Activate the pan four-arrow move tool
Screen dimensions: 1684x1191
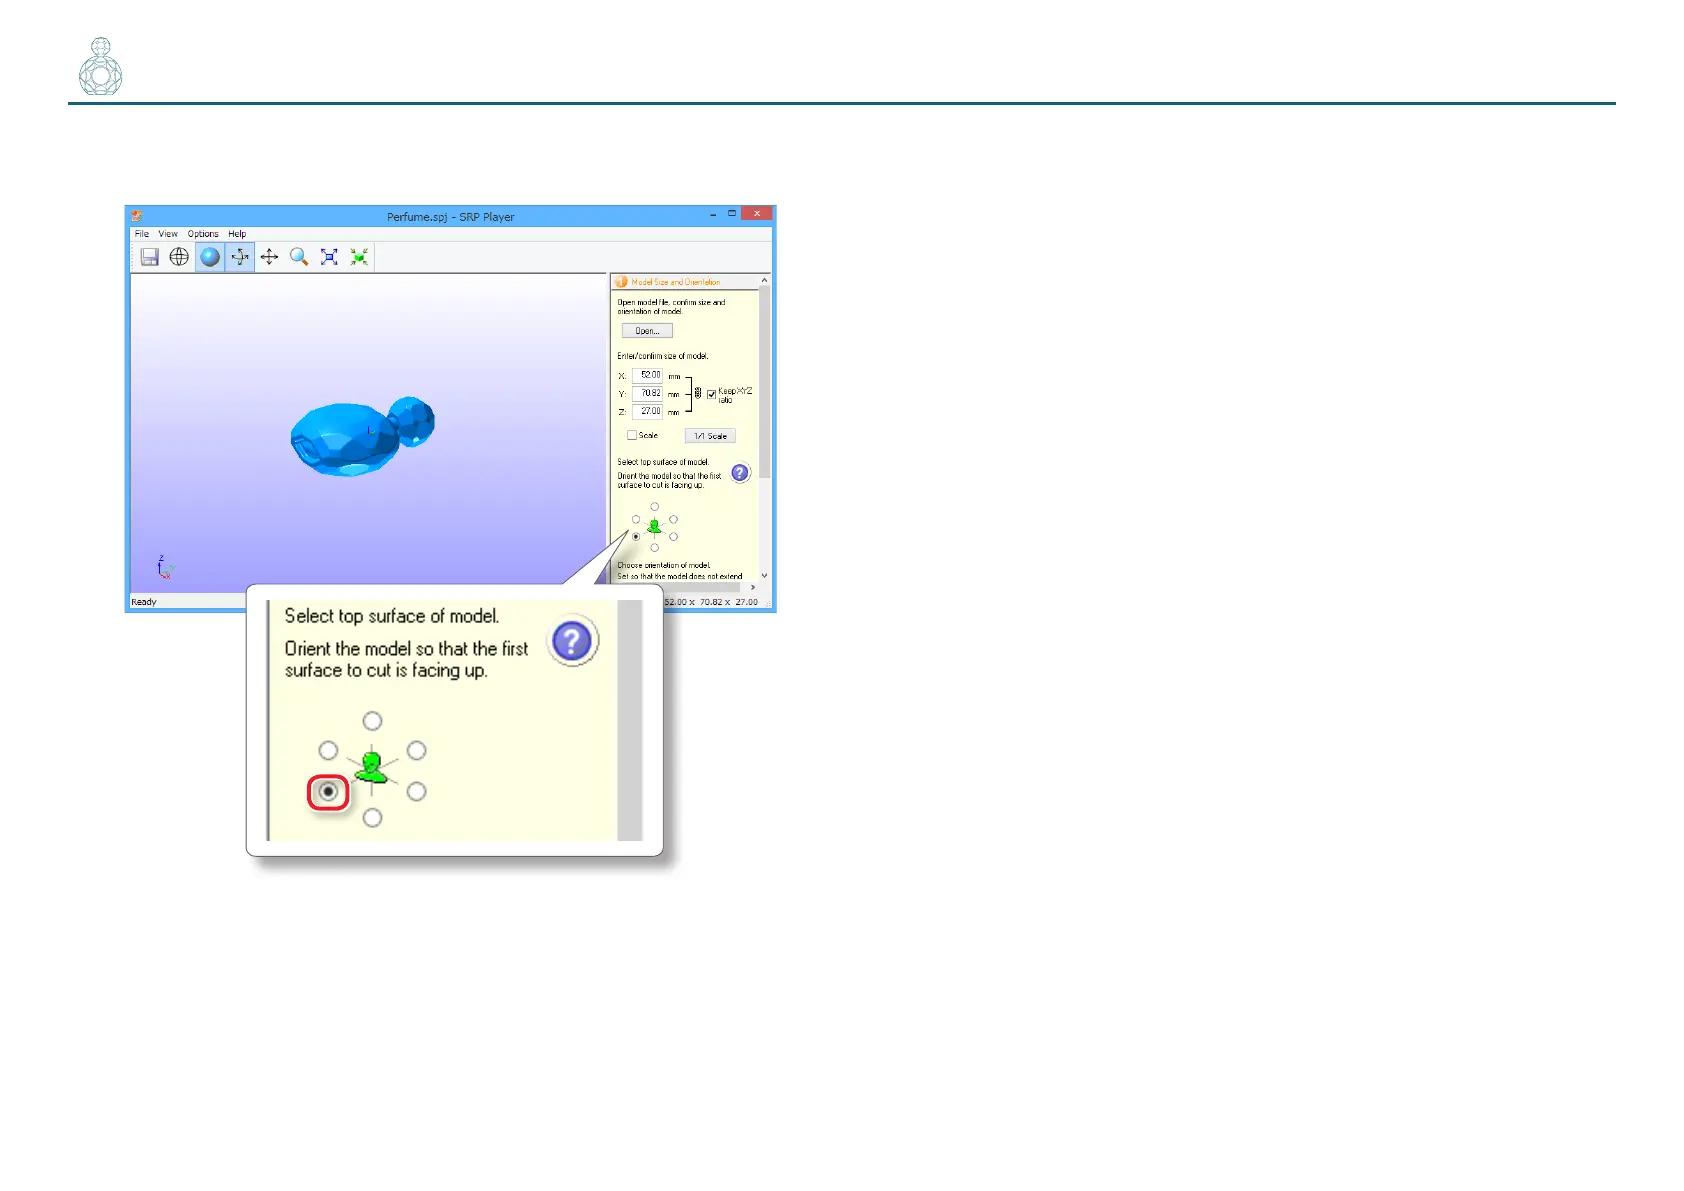click(269, 257)
